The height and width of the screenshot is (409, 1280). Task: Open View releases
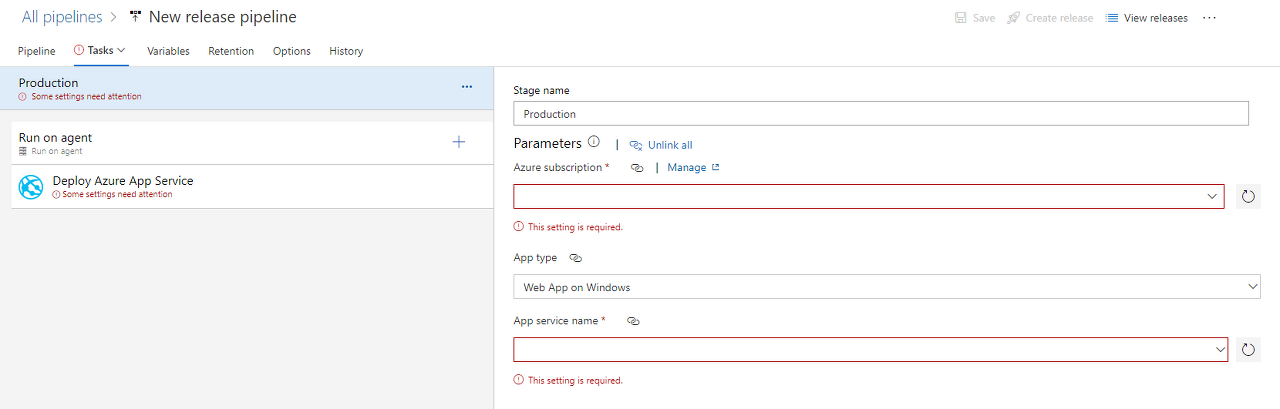coord(1147,18)
